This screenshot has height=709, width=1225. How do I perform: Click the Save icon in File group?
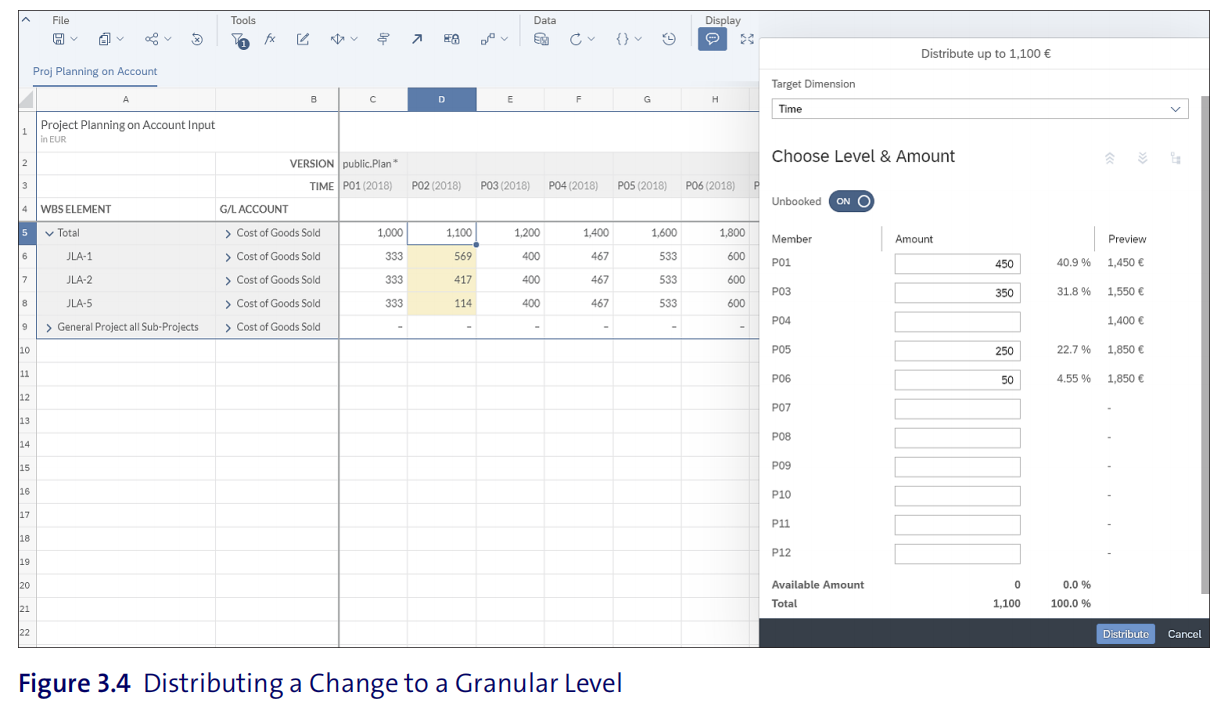59,40
